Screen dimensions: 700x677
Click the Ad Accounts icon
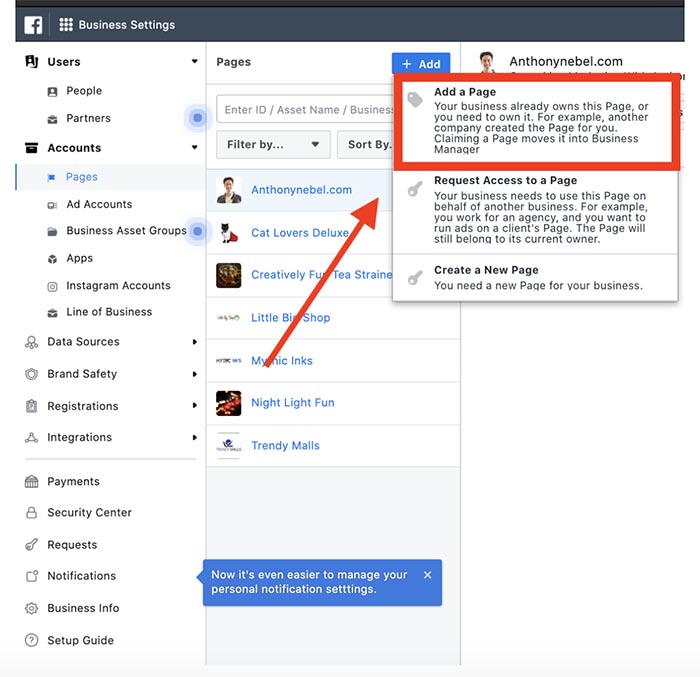[x=52, y=205]
